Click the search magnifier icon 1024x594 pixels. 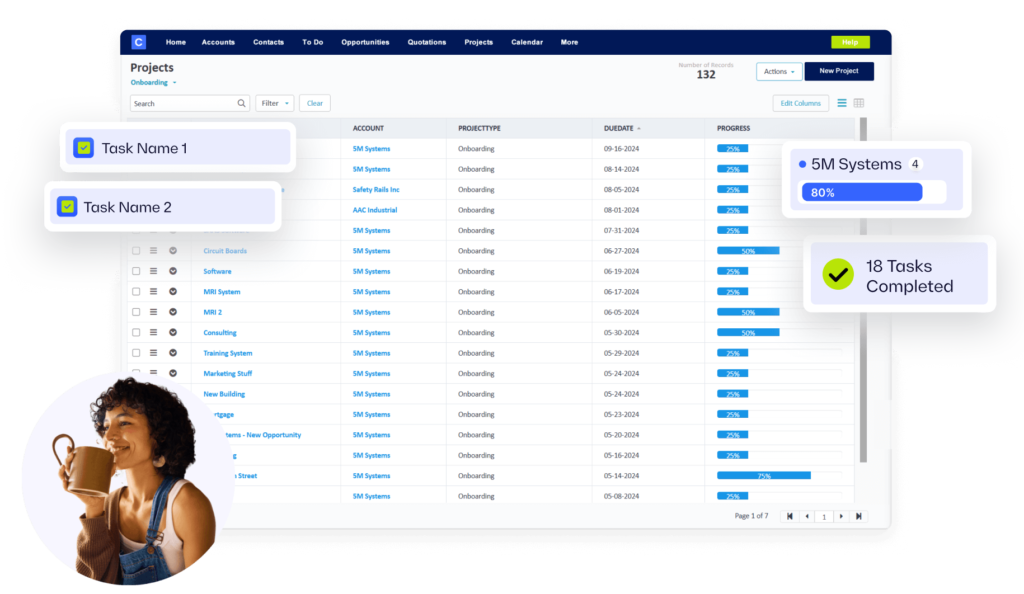click(x=240, y=102)
